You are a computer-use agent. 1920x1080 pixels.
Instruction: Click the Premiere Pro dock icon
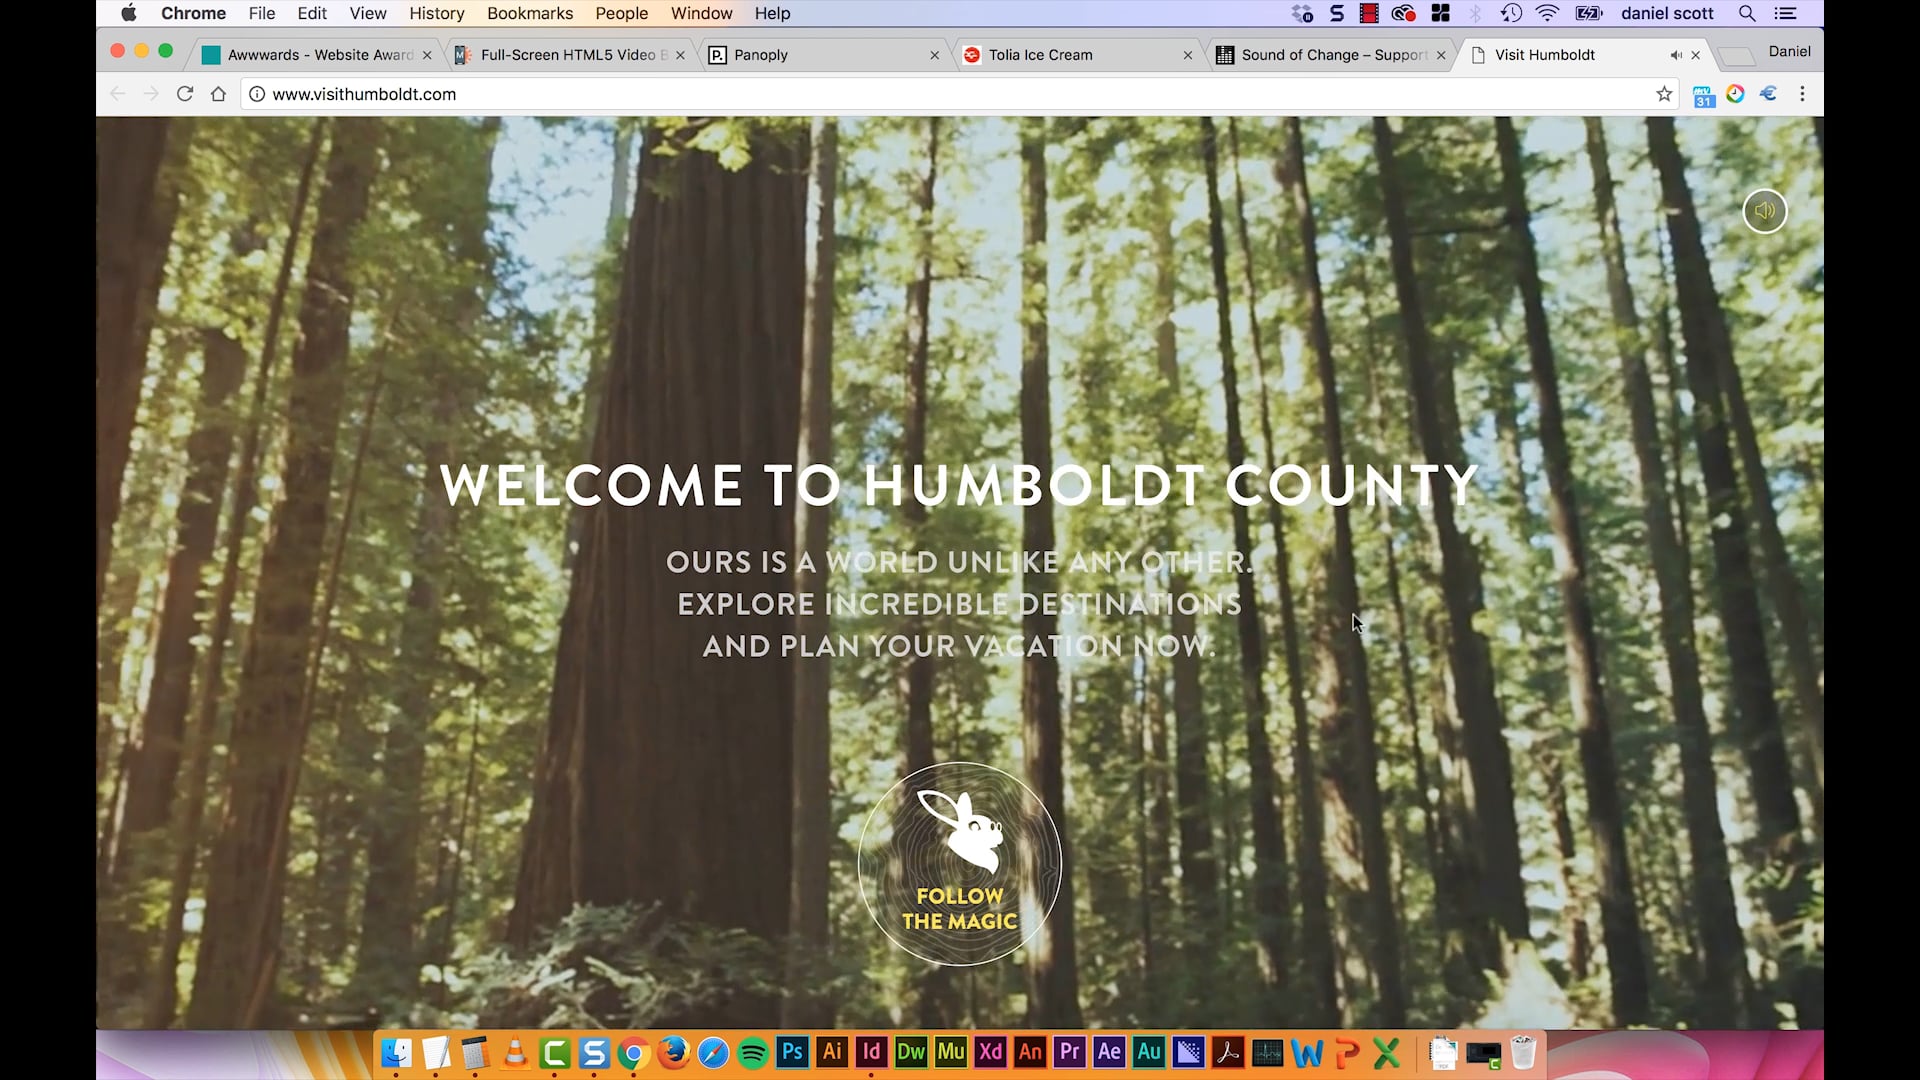coord(1071,1052)
